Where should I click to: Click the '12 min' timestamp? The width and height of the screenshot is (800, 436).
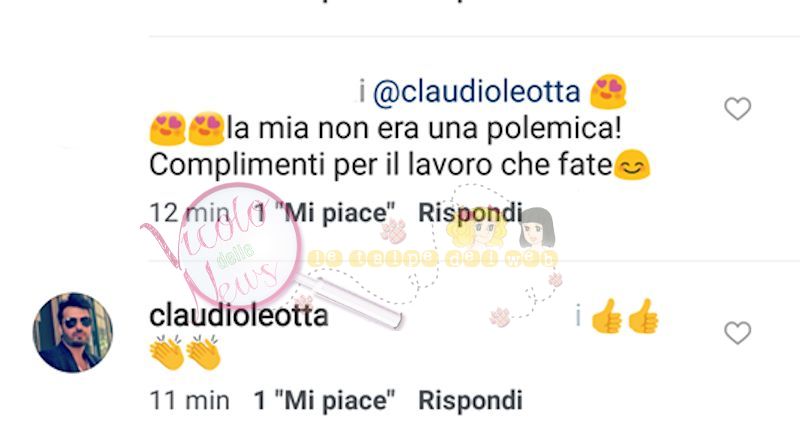[189, 213]
